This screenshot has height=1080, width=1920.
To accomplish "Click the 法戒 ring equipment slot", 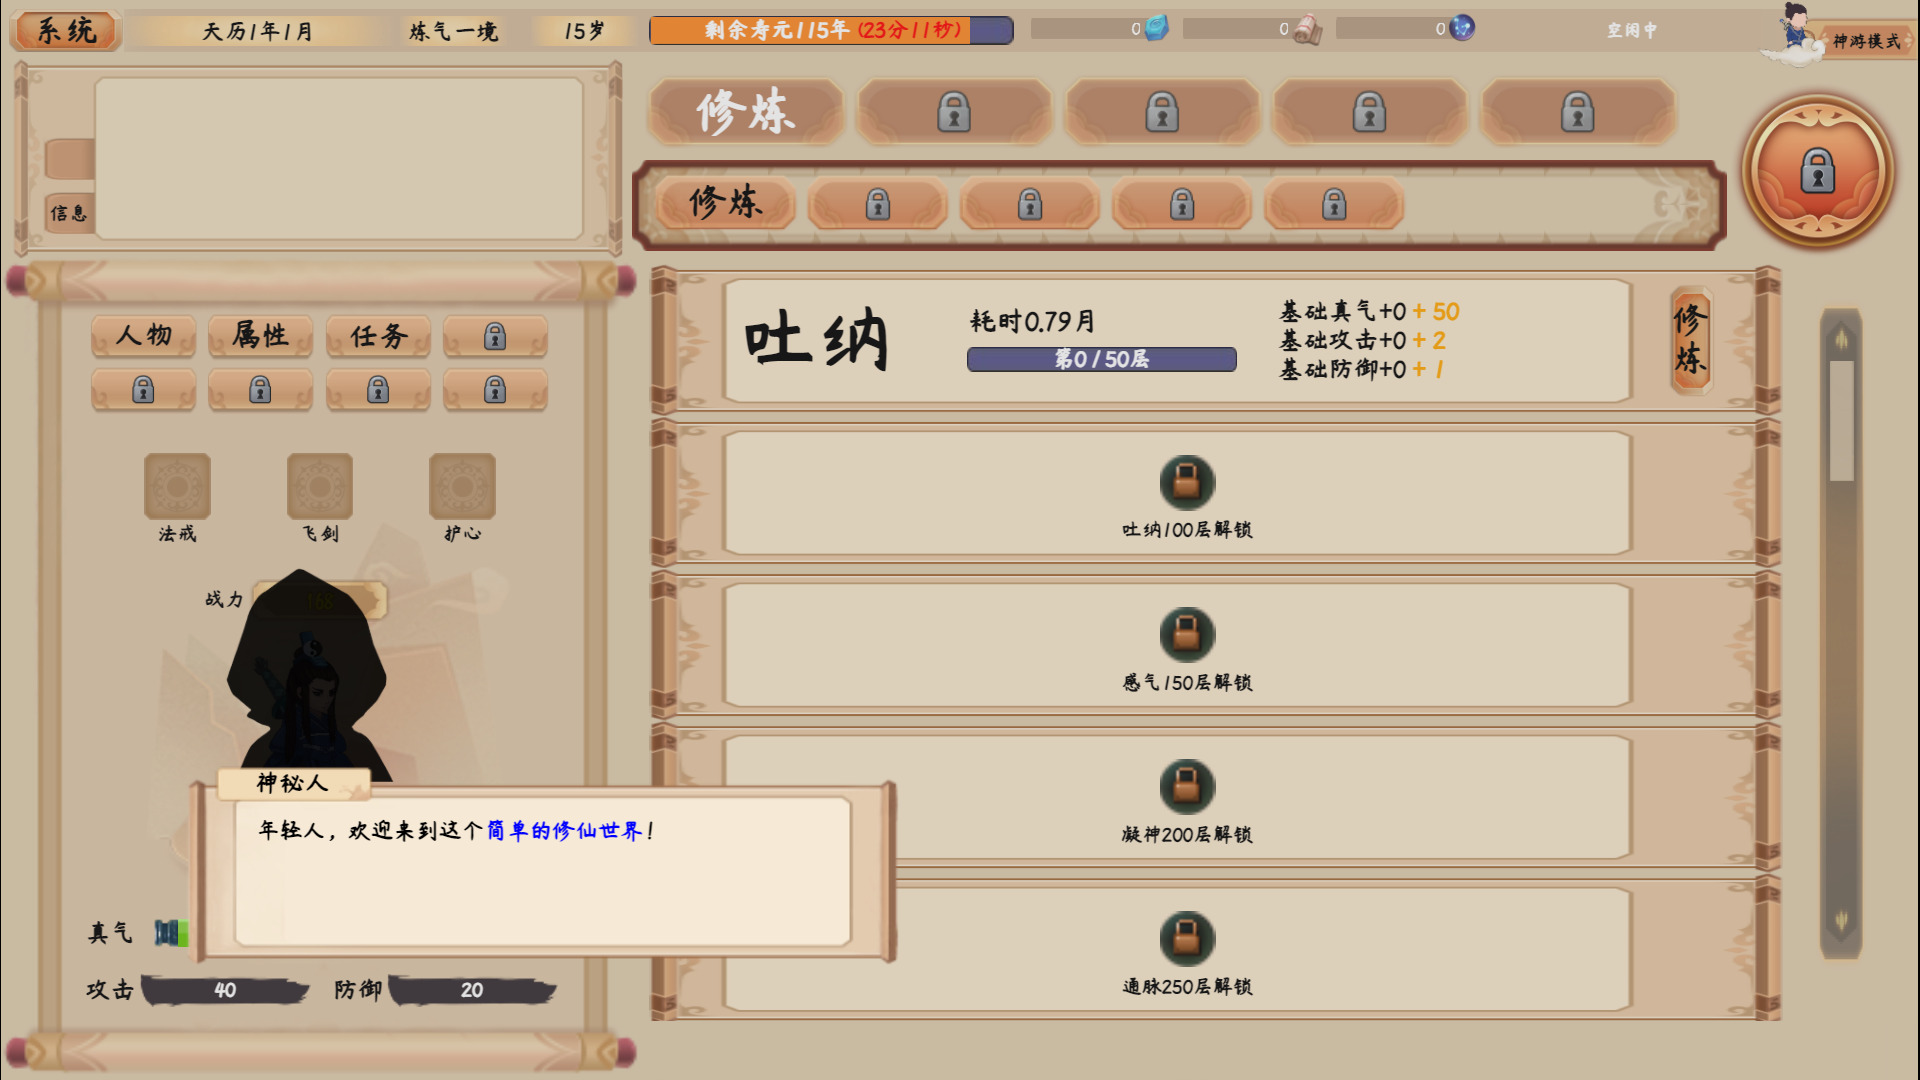I will click(x=177, y=487).
